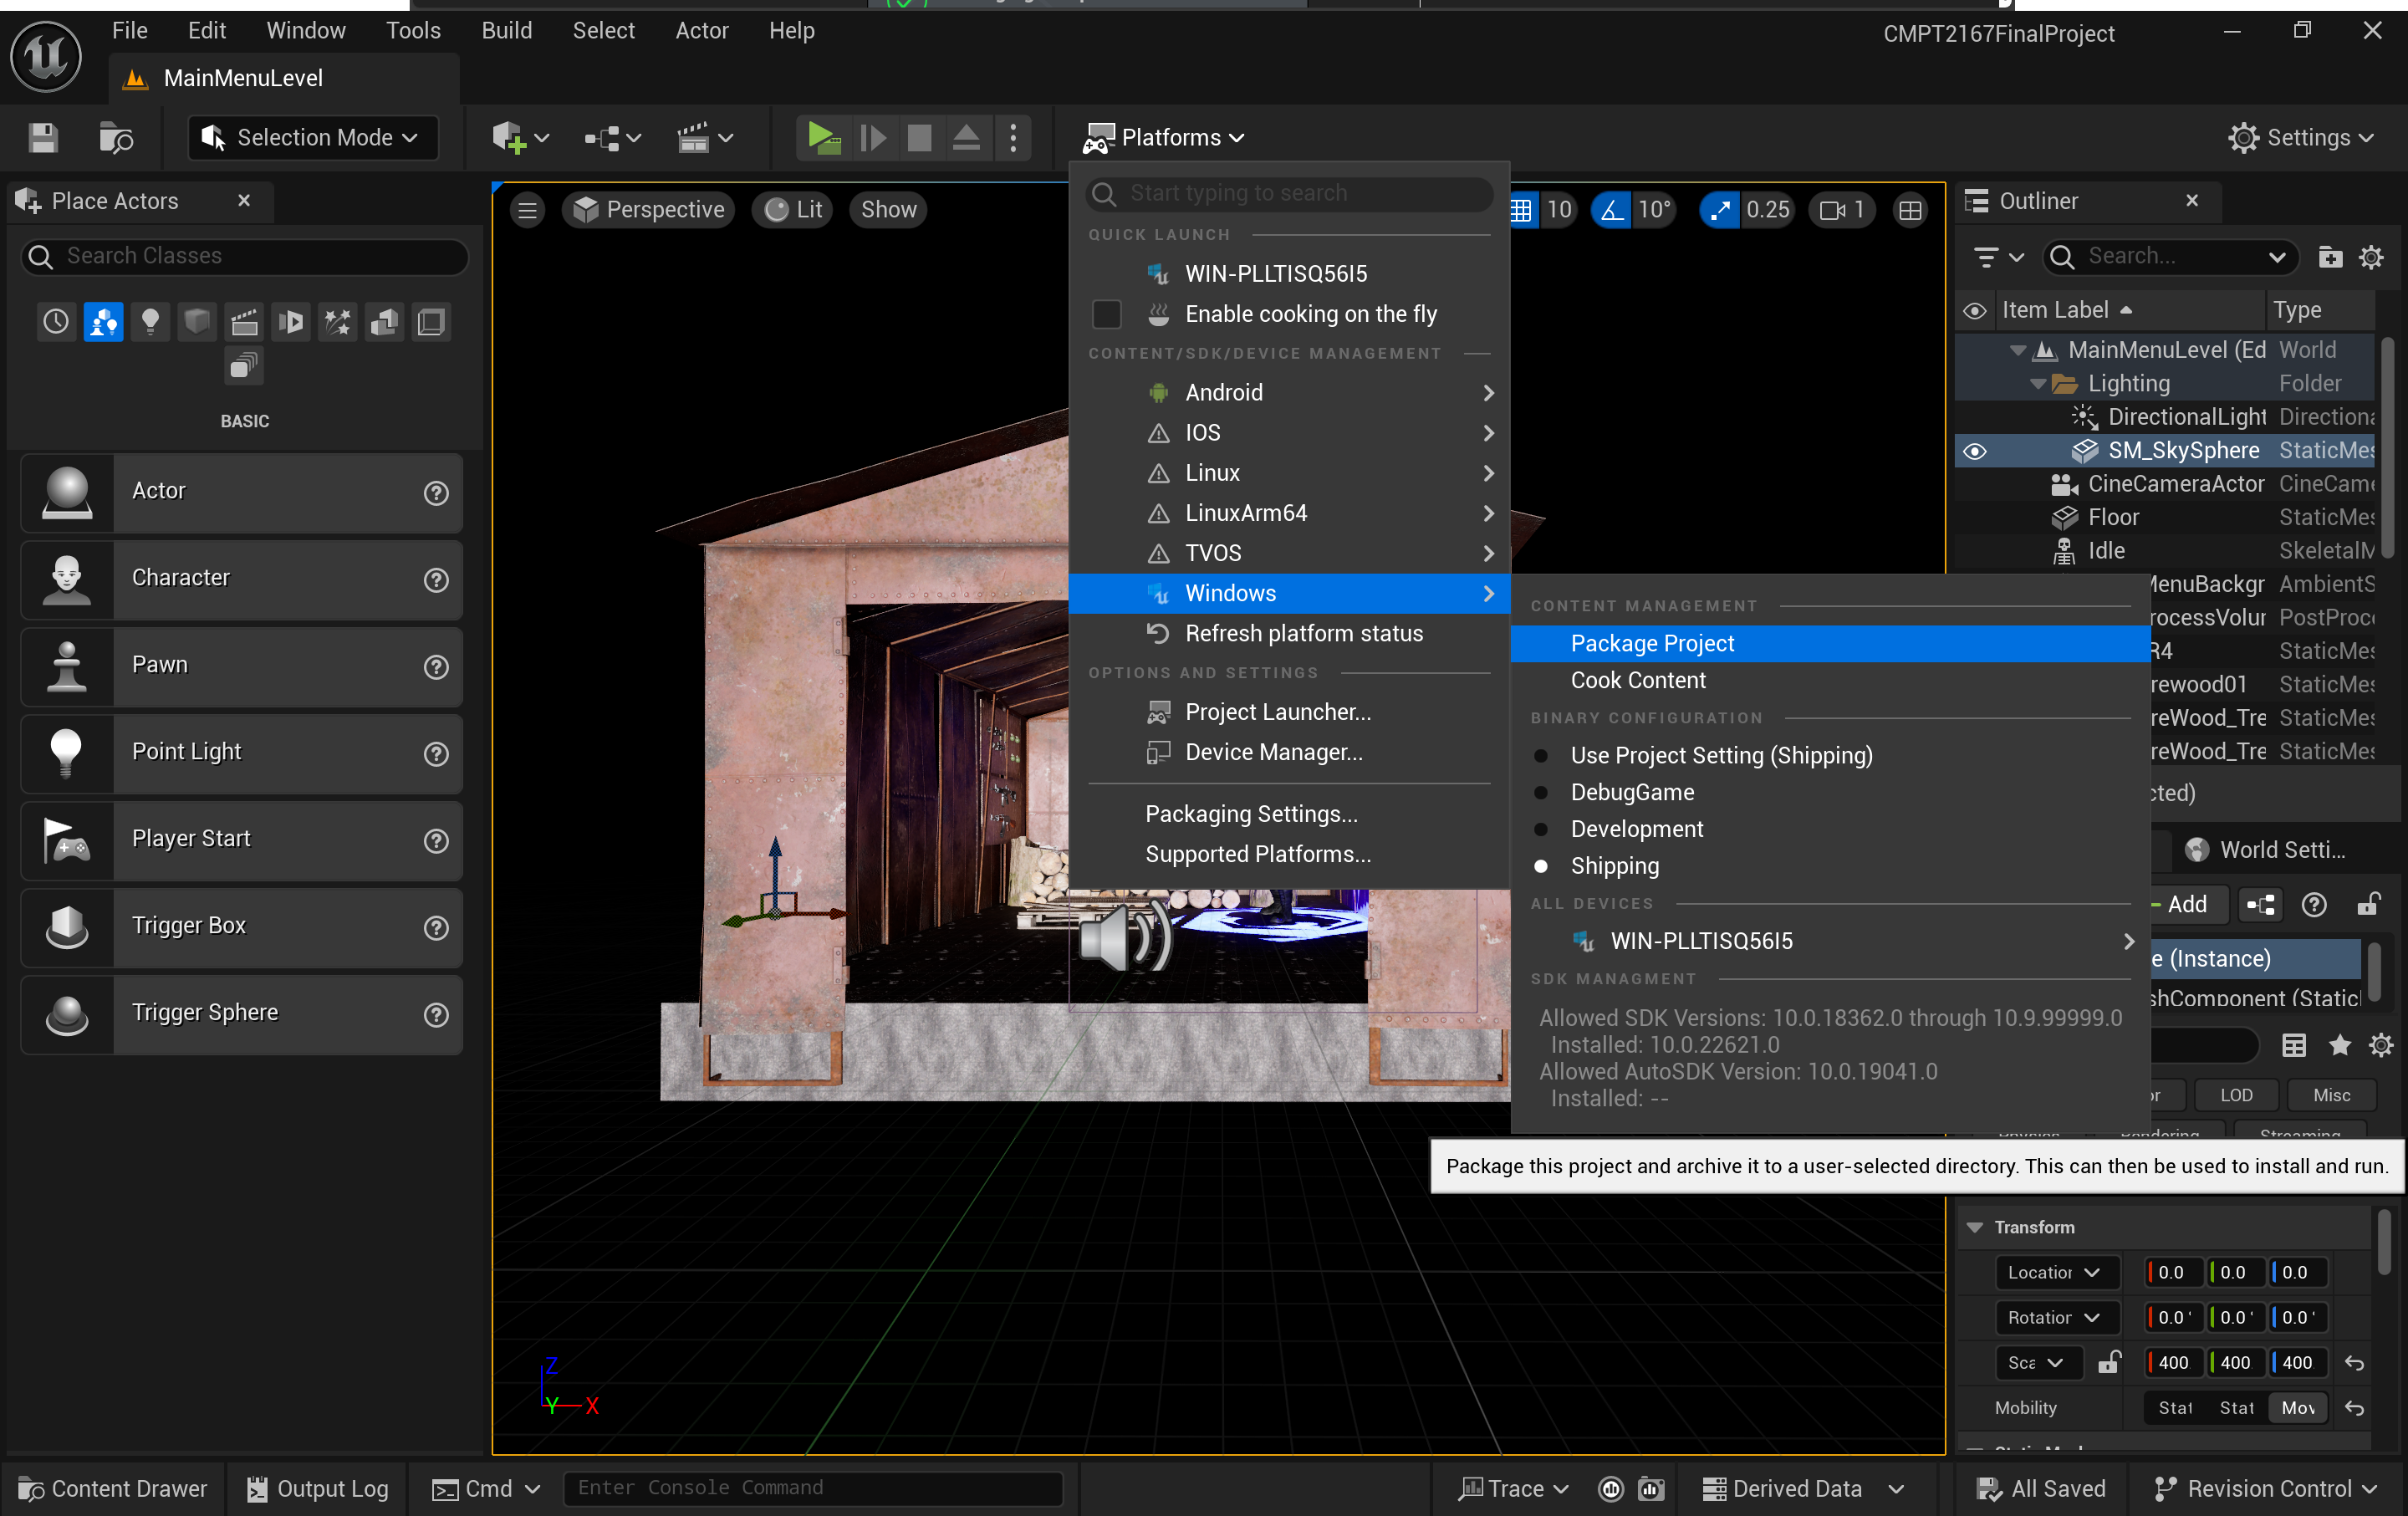Open the Outliner filter menu icon
Image resolution: width=2408 pixels, height=1516 pixels.
[x=1999, y=257]
